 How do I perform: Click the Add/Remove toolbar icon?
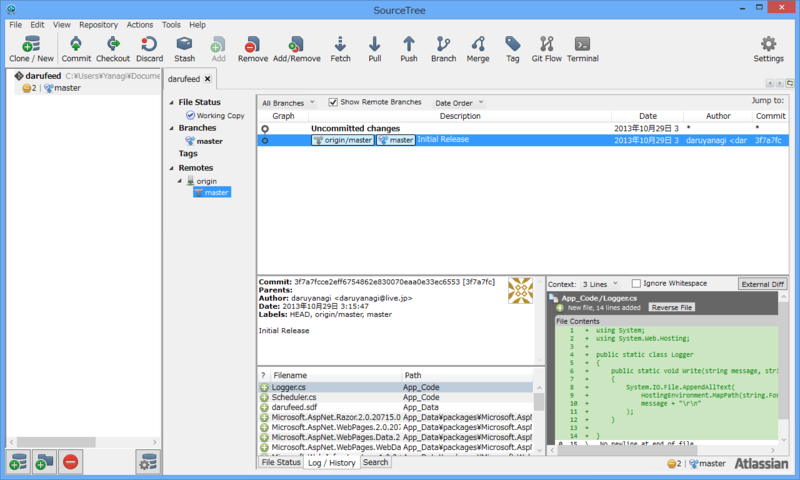pos(296,49)
